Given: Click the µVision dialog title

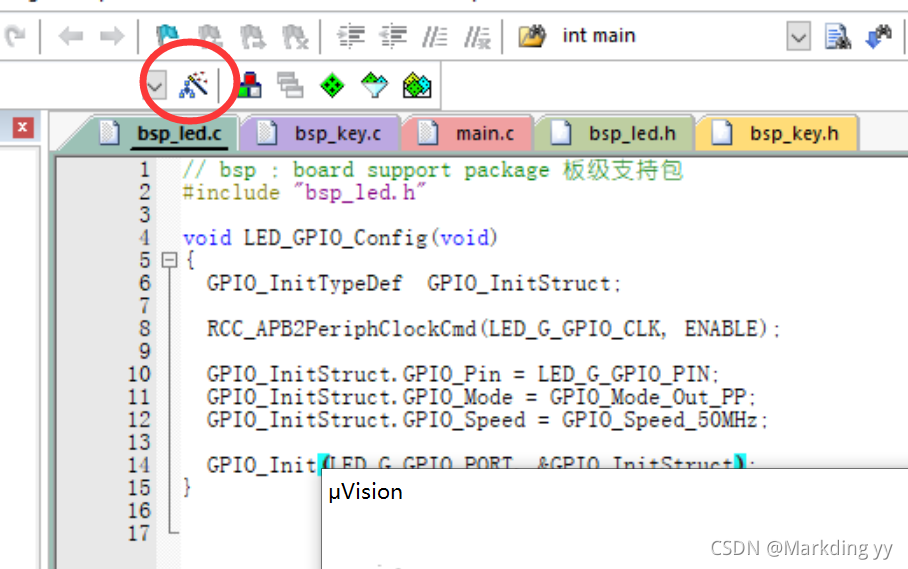Looking at the screenshot, I should coord(365,492).
